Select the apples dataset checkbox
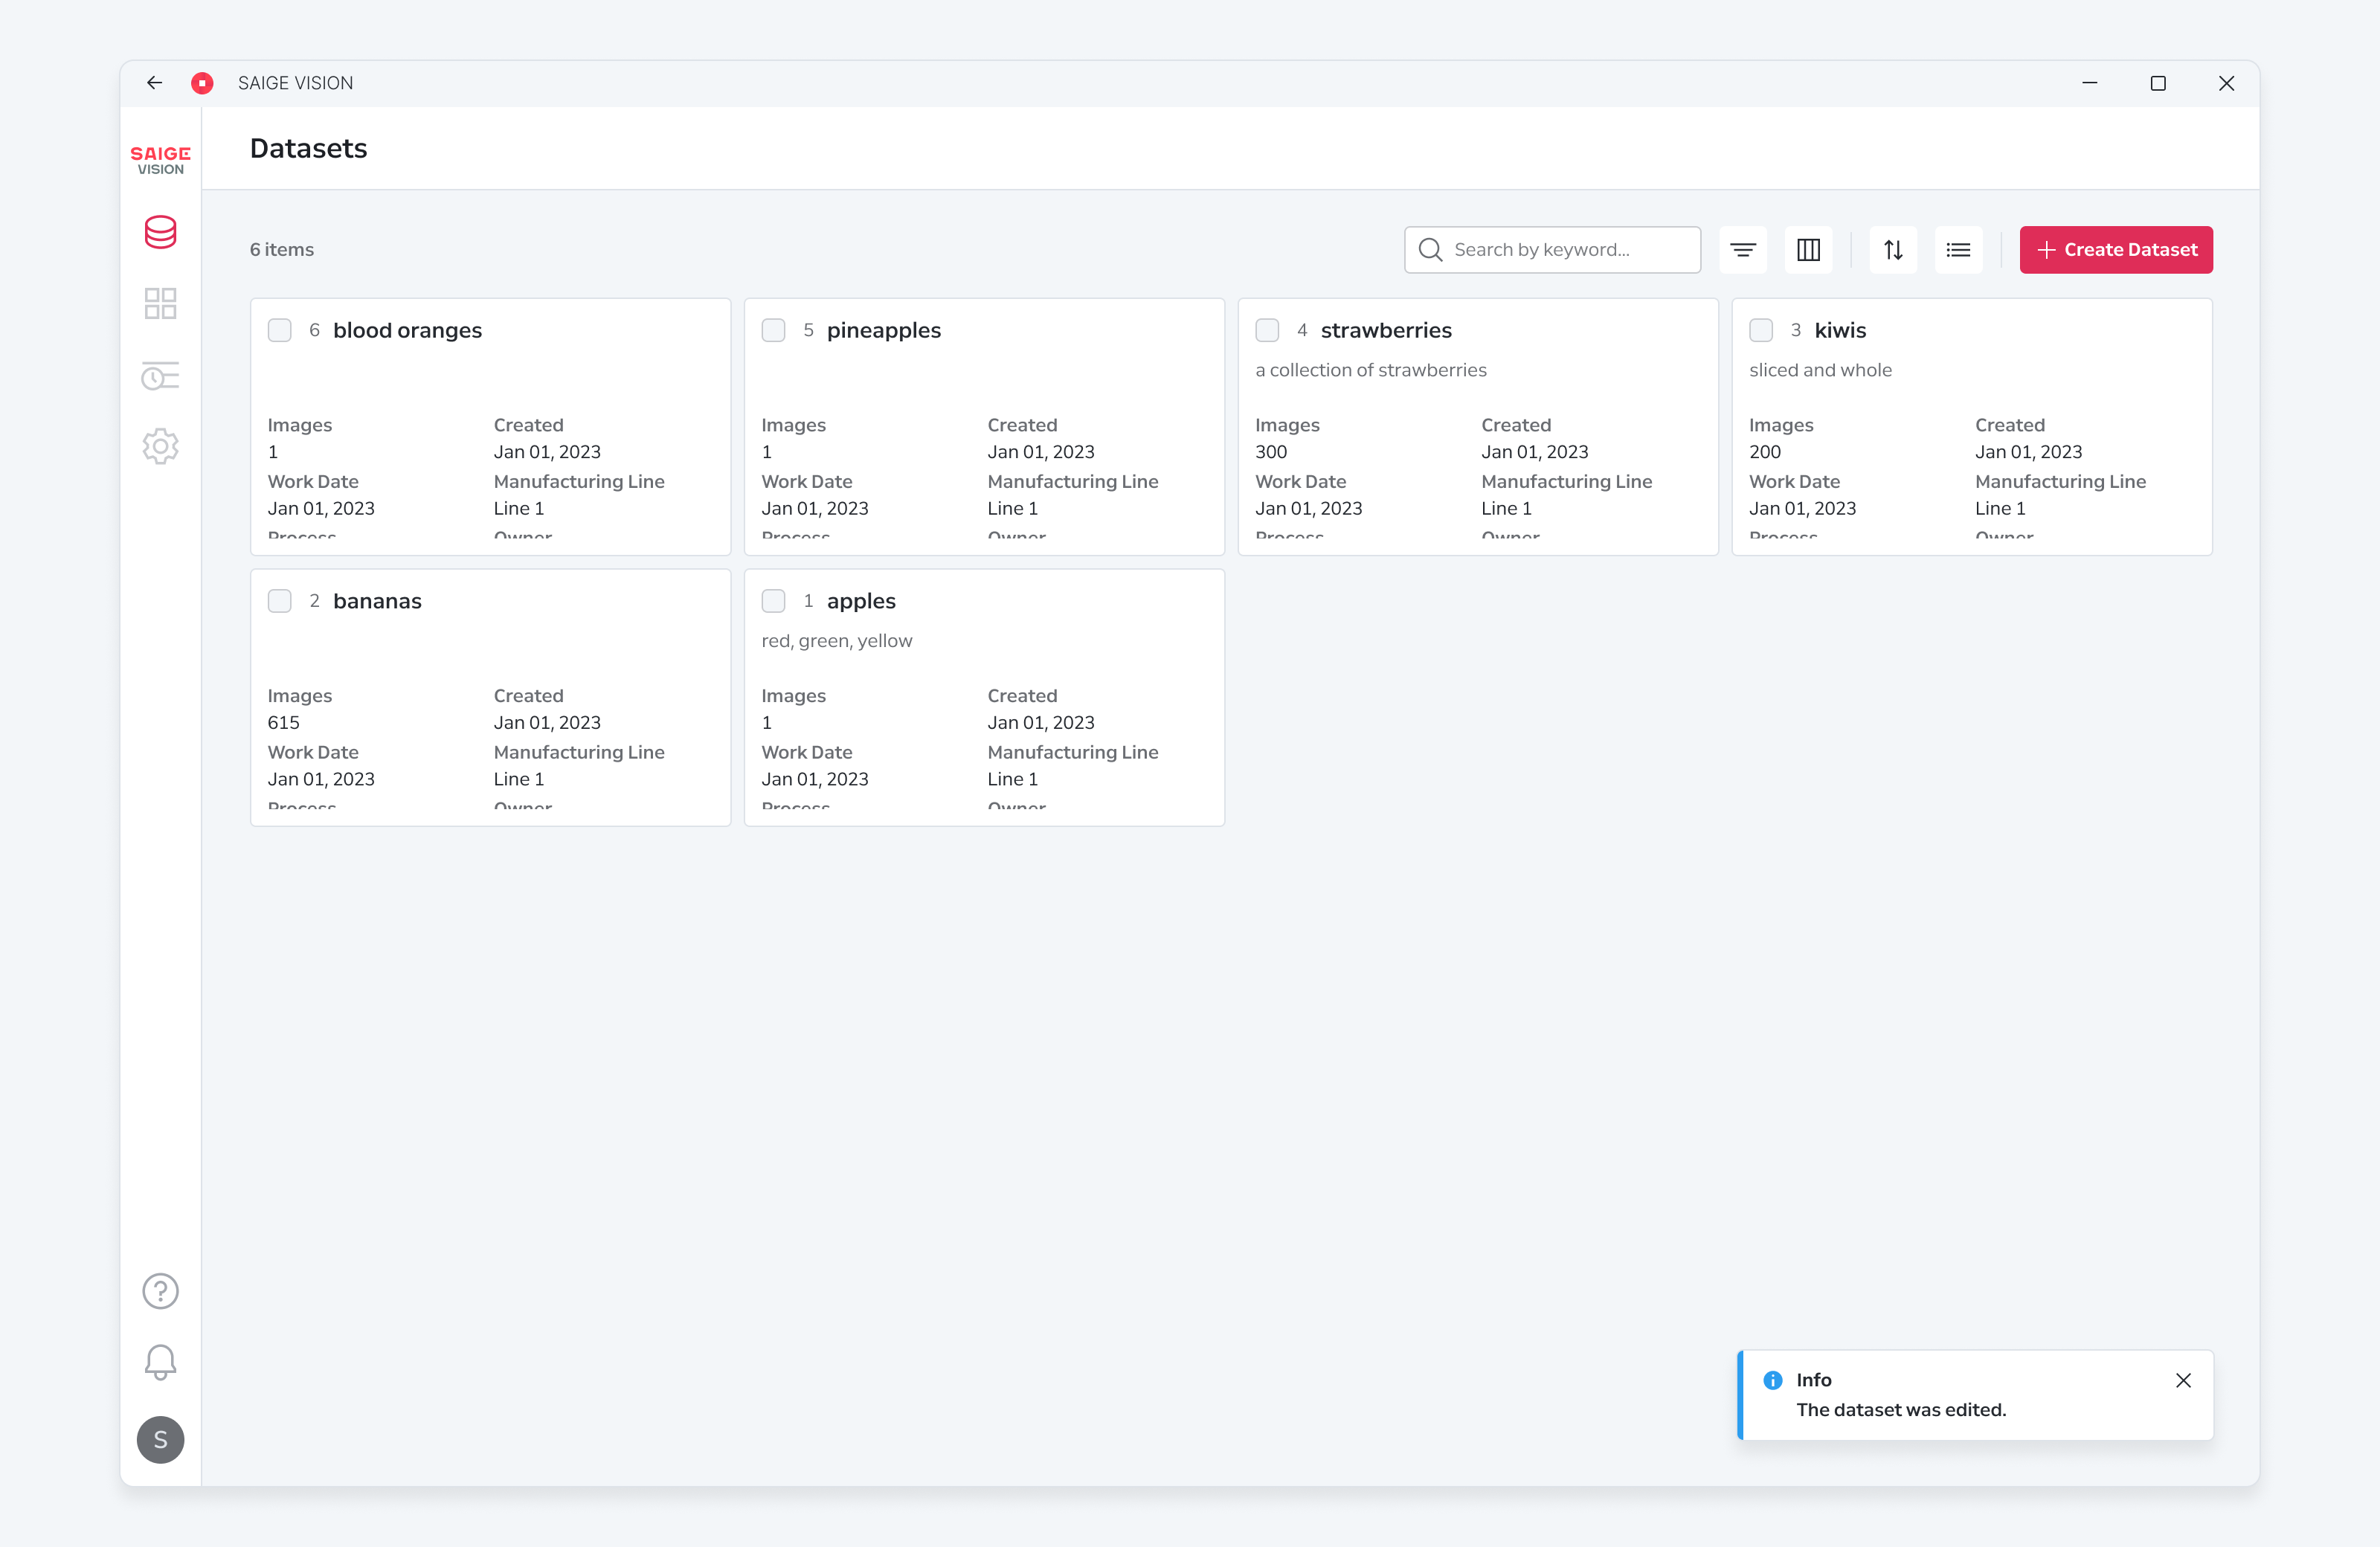 point(773,601)
